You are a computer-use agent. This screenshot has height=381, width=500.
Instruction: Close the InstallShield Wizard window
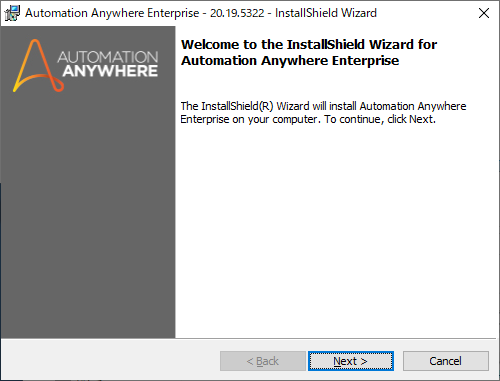484,13
